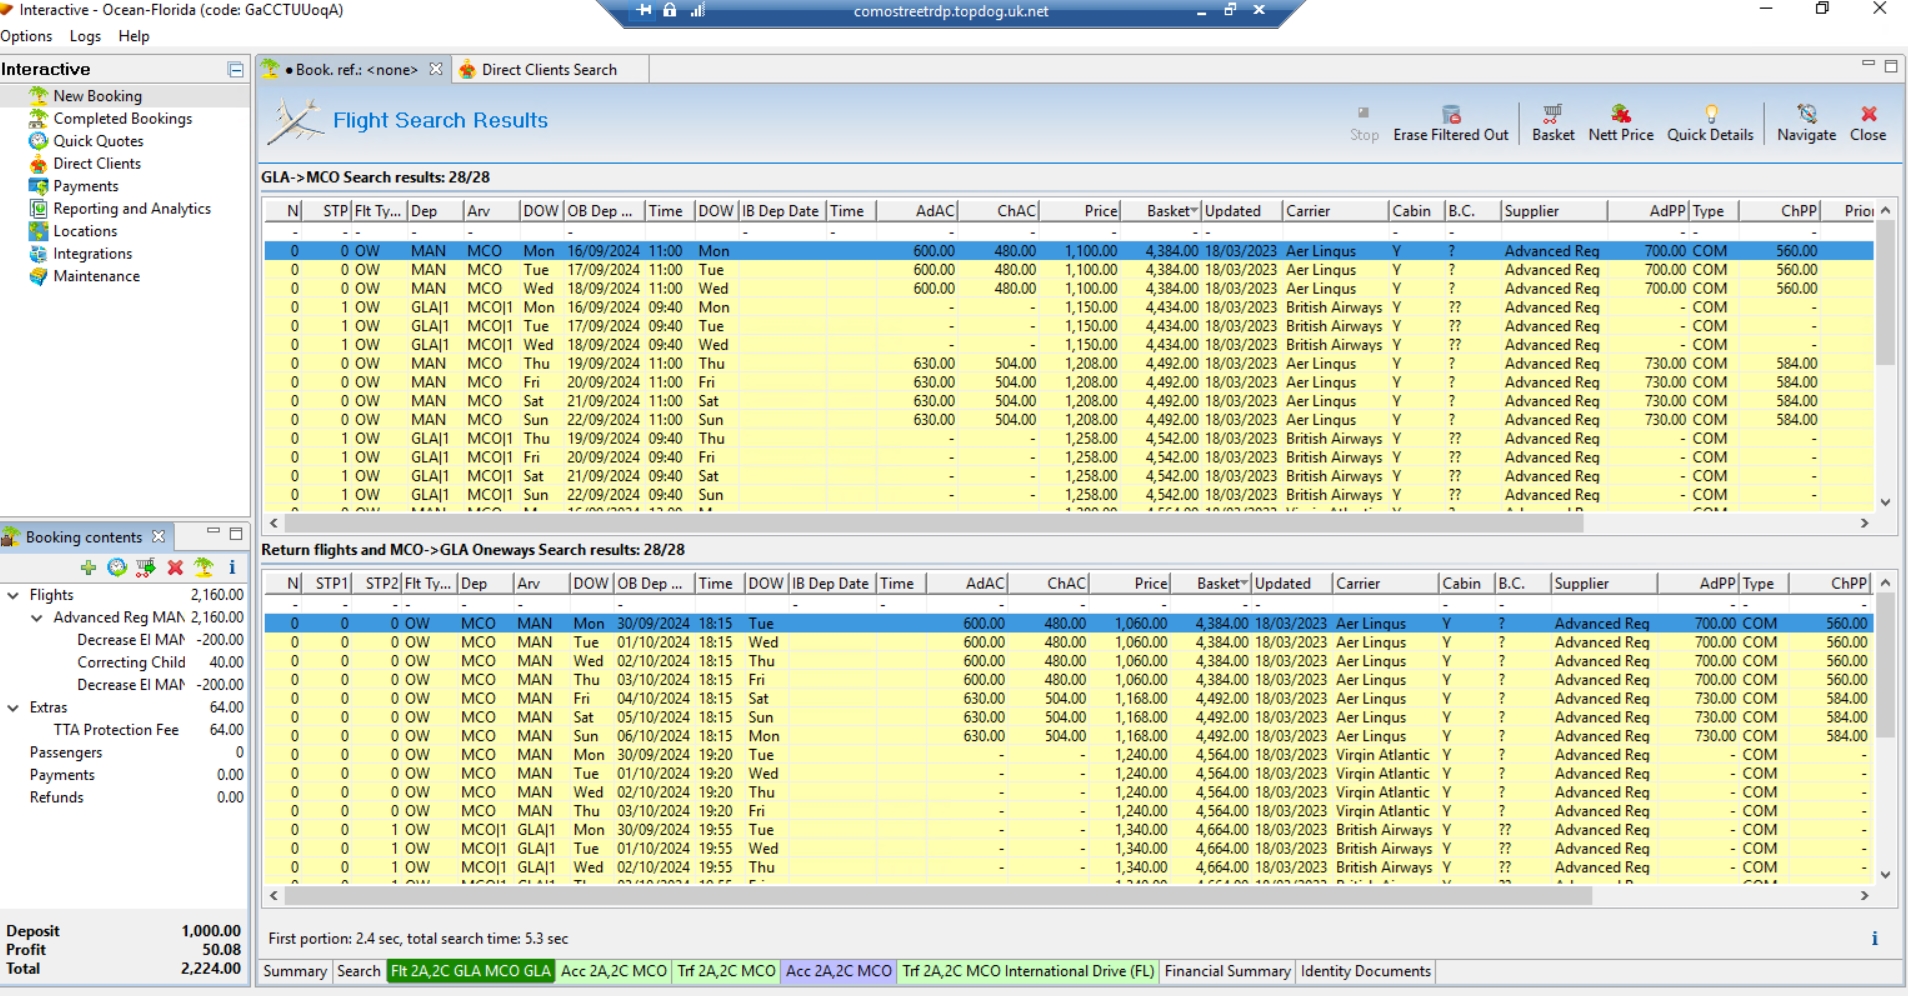Click the green plus icon in Booking contents

[x=88, y=567]
